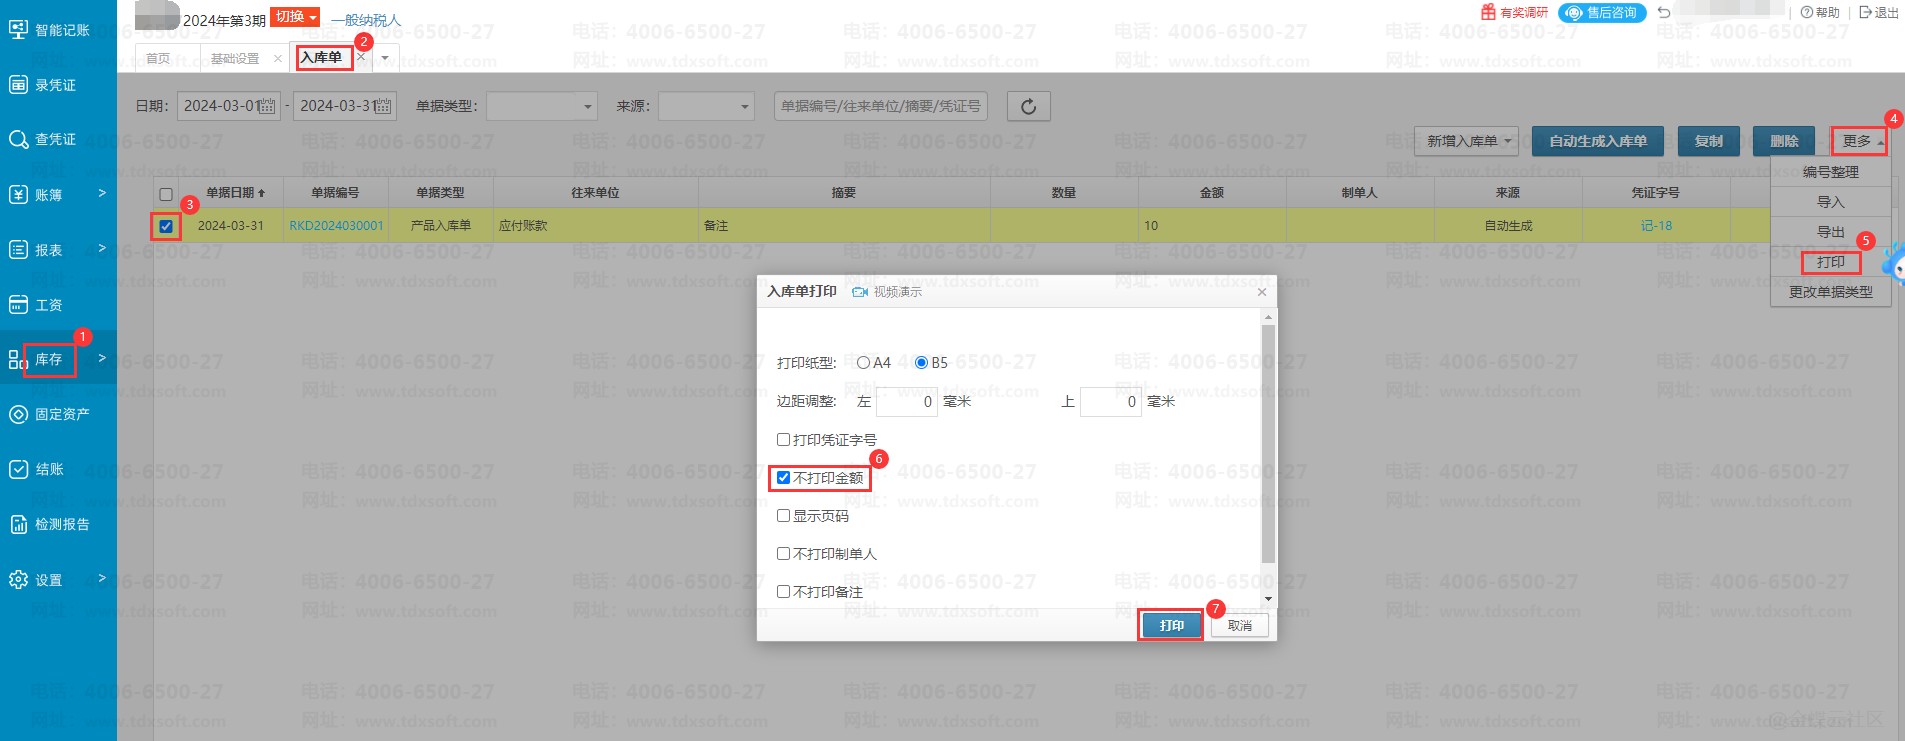
Task: Open the 检测报告 sidebar icon
Action: tap(18, 524)
